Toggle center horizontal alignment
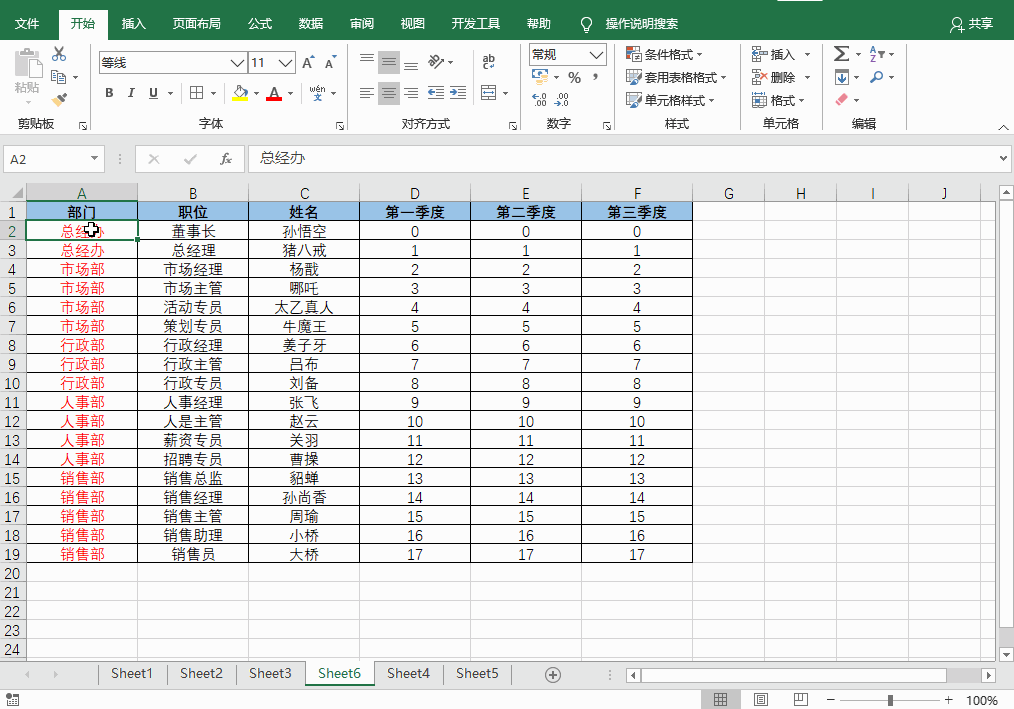 pos(389,93)
